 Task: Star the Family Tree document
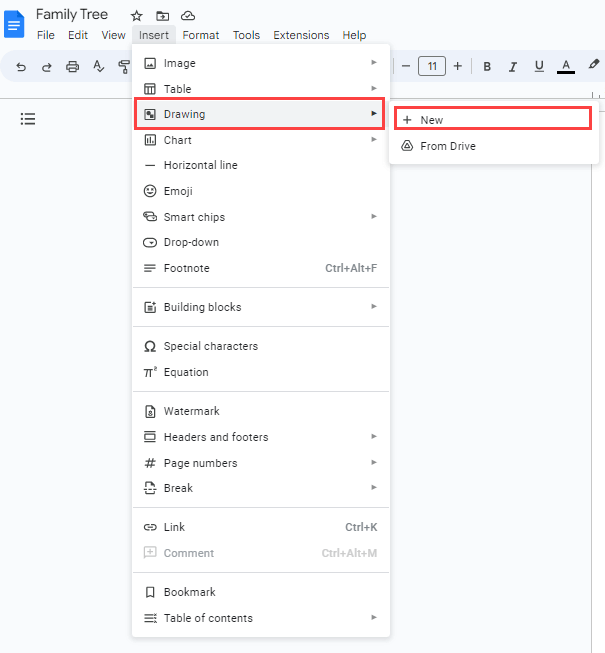pyautogui.click(x=137, y=16)
